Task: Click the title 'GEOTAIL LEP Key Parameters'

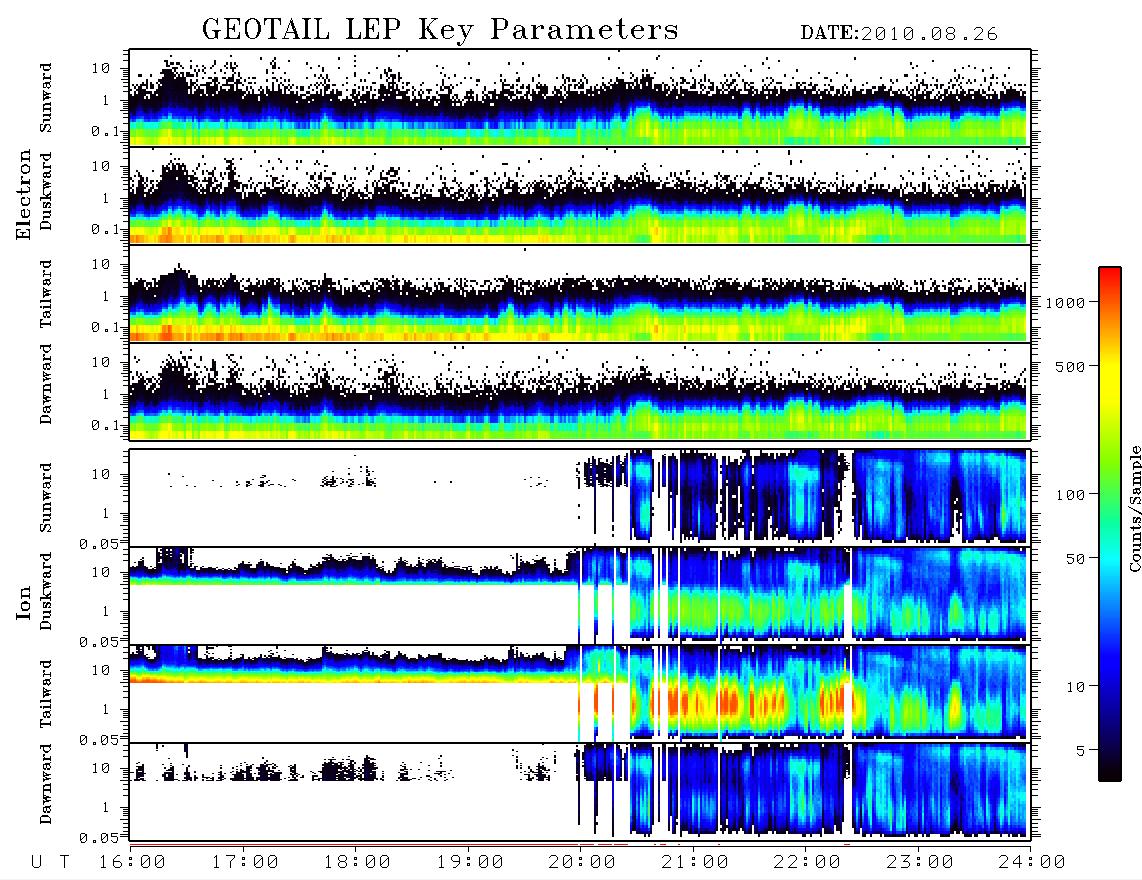Action: pos(440,30)
